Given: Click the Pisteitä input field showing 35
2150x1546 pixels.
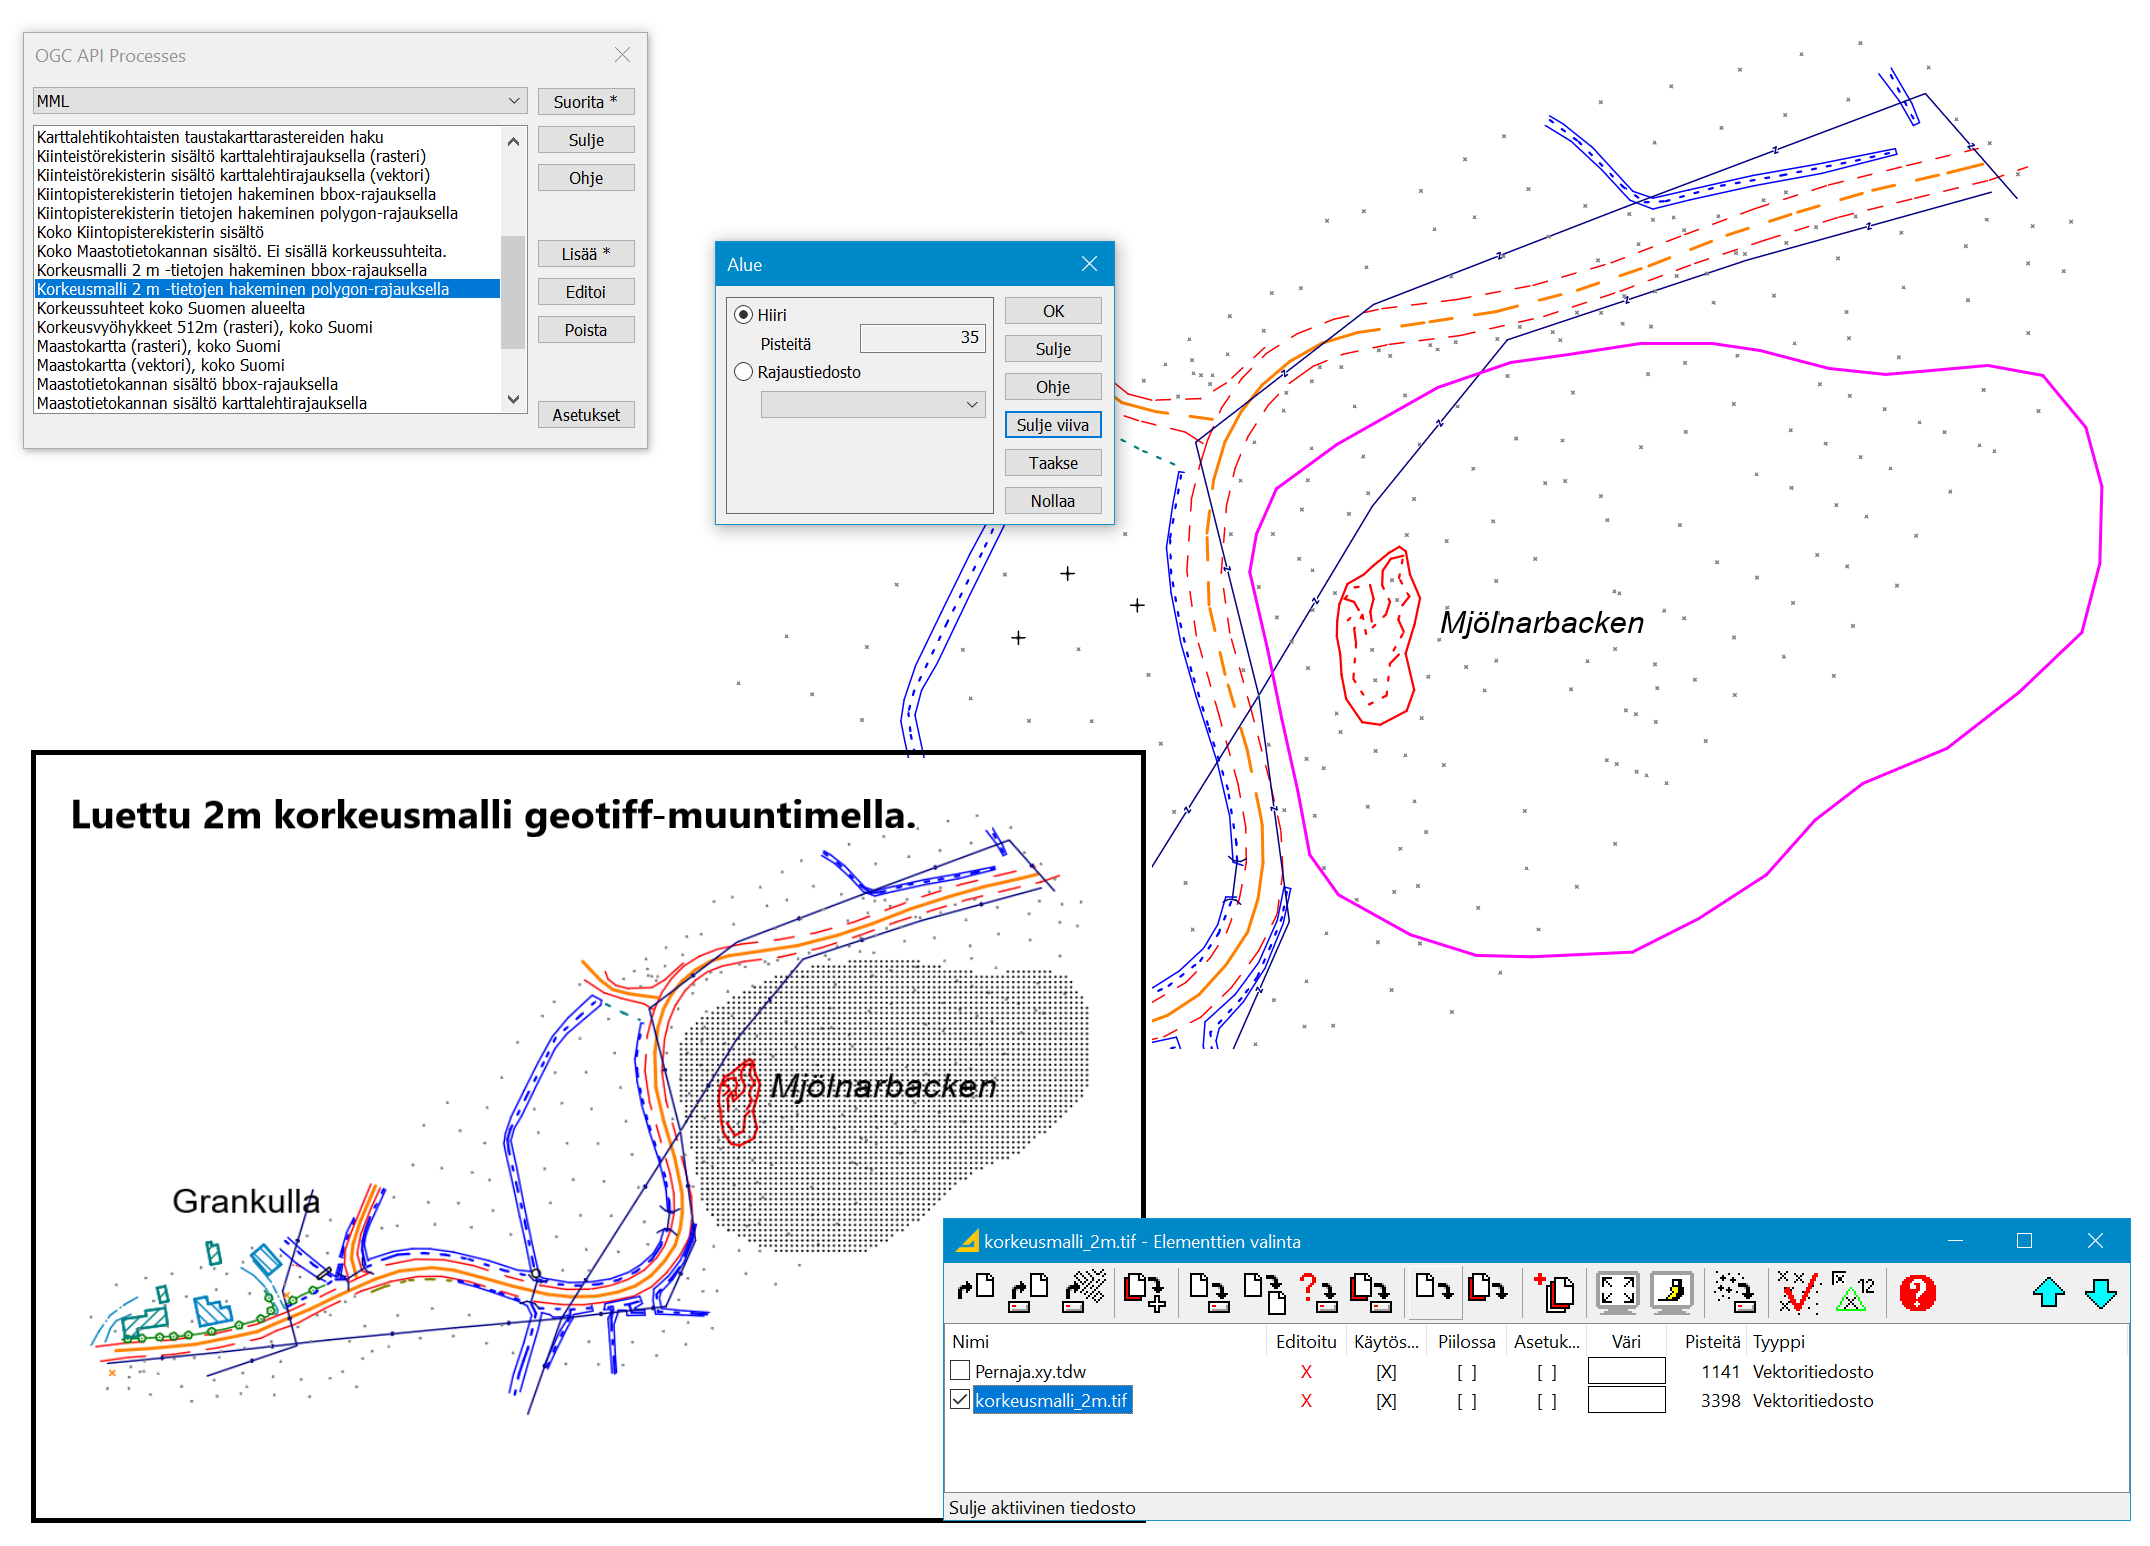Looking at the screenshot, I should click(x=922, y=338).
